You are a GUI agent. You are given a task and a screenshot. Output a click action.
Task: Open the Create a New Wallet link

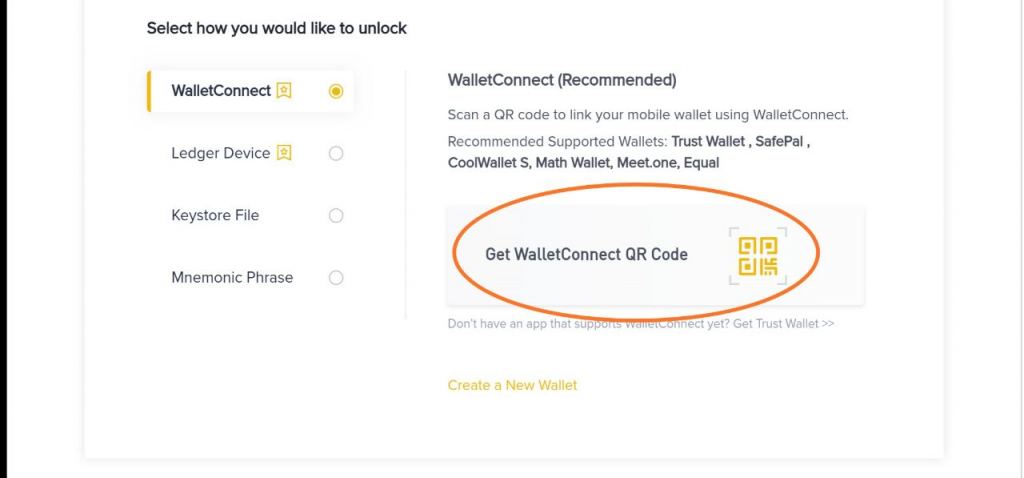coord(513,385)
